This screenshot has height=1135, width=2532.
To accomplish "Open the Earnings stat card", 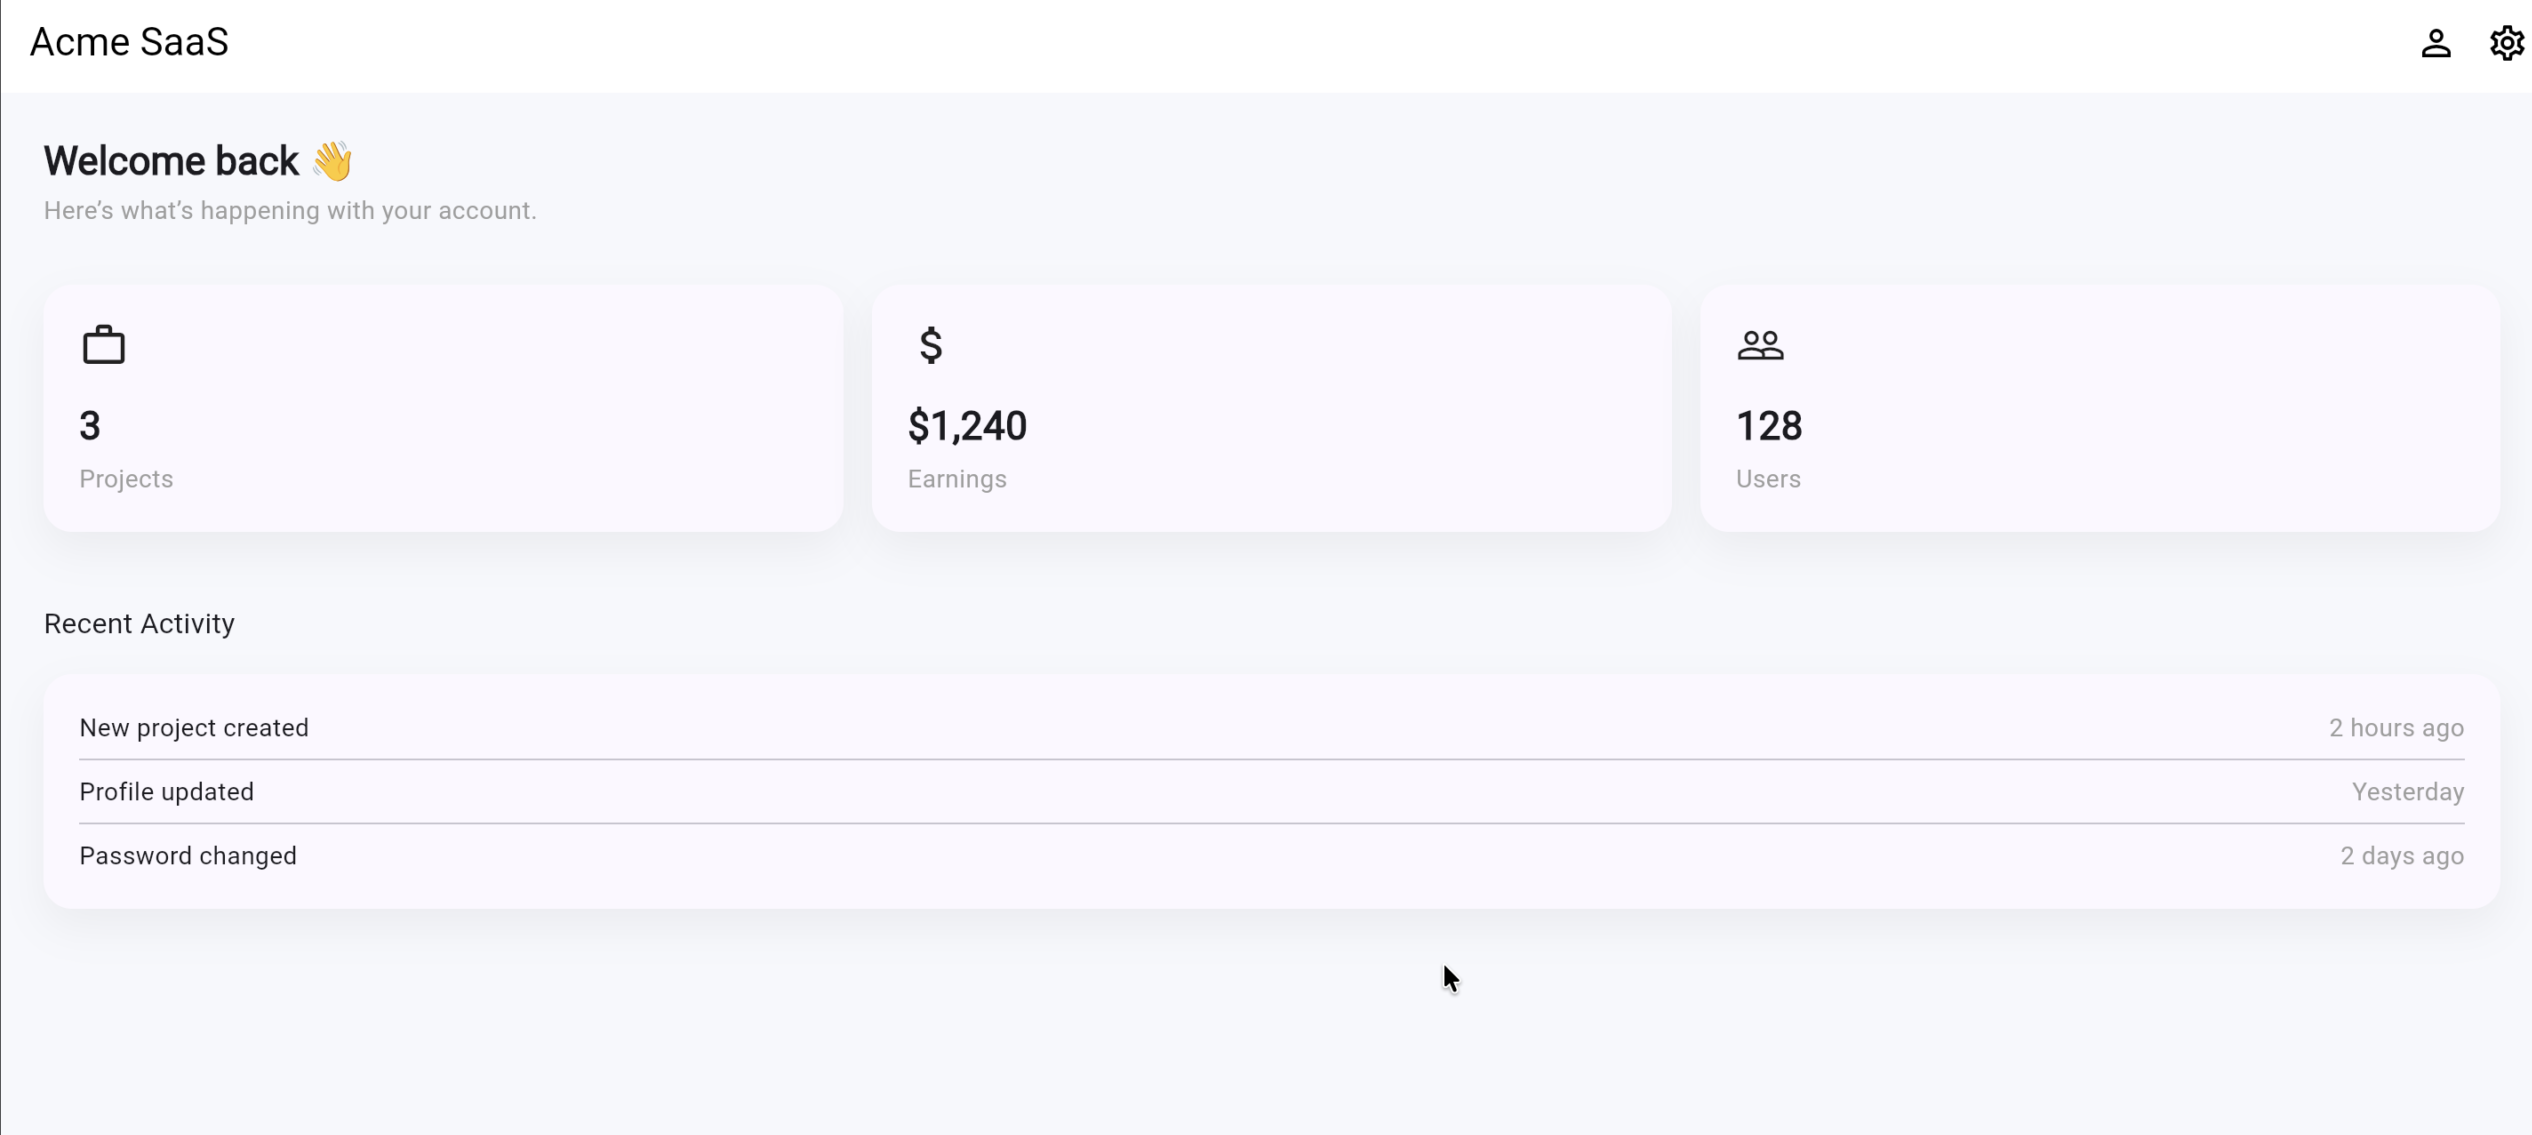I will point(1271,408).
